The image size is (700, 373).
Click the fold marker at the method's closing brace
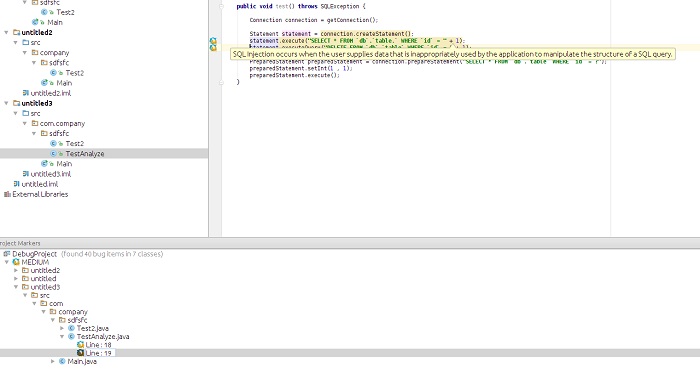click(x=221, y=82)
